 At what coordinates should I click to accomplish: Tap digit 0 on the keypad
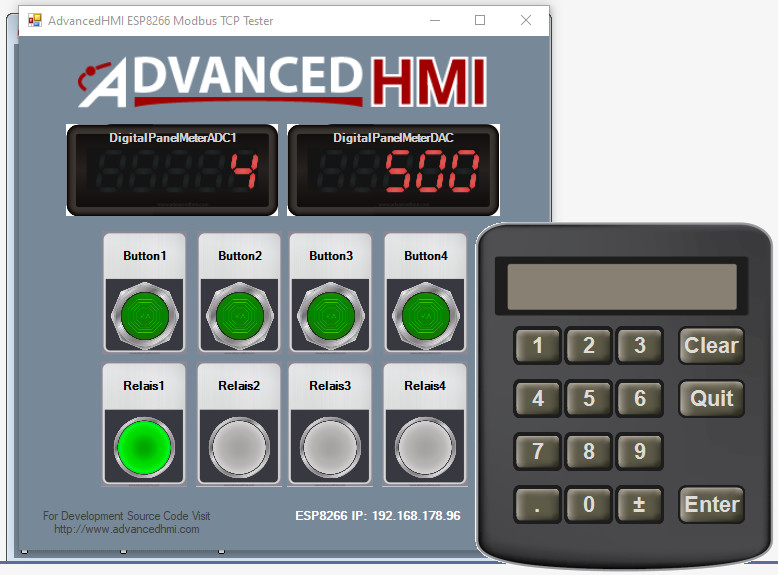click(589, 505)
